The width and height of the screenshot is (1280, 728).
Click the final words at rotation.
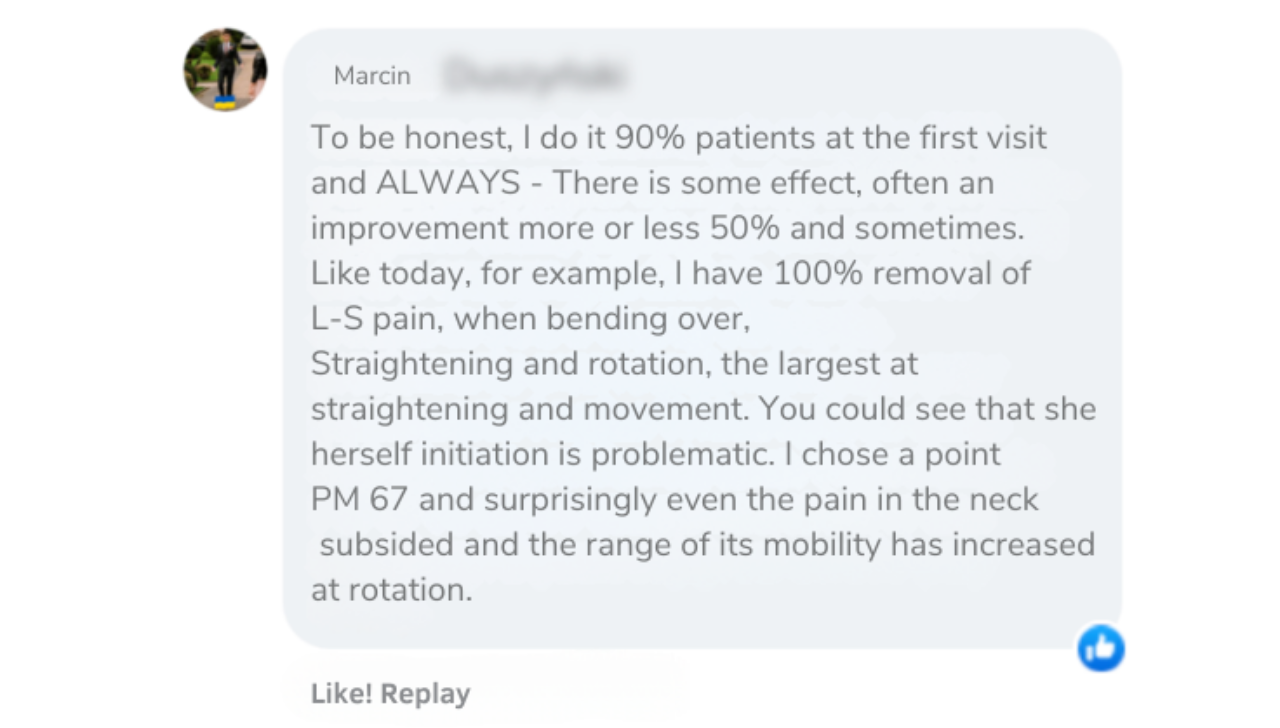tap(391, 590)
